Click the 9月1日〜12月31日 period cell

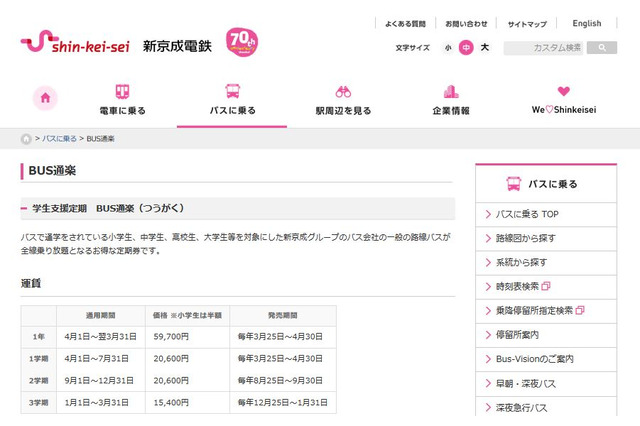pyautogui.click(x=99, y=381)
